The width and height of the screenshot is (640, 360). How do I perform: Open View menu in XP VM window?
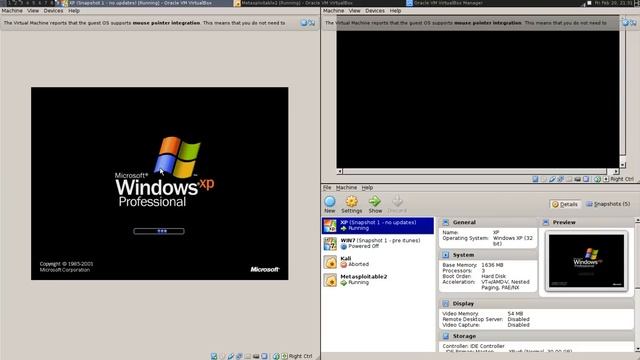coord(33,11)
